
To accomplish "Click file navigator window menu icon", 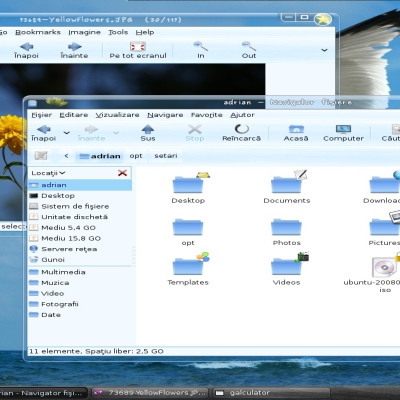I will point(32,103).
